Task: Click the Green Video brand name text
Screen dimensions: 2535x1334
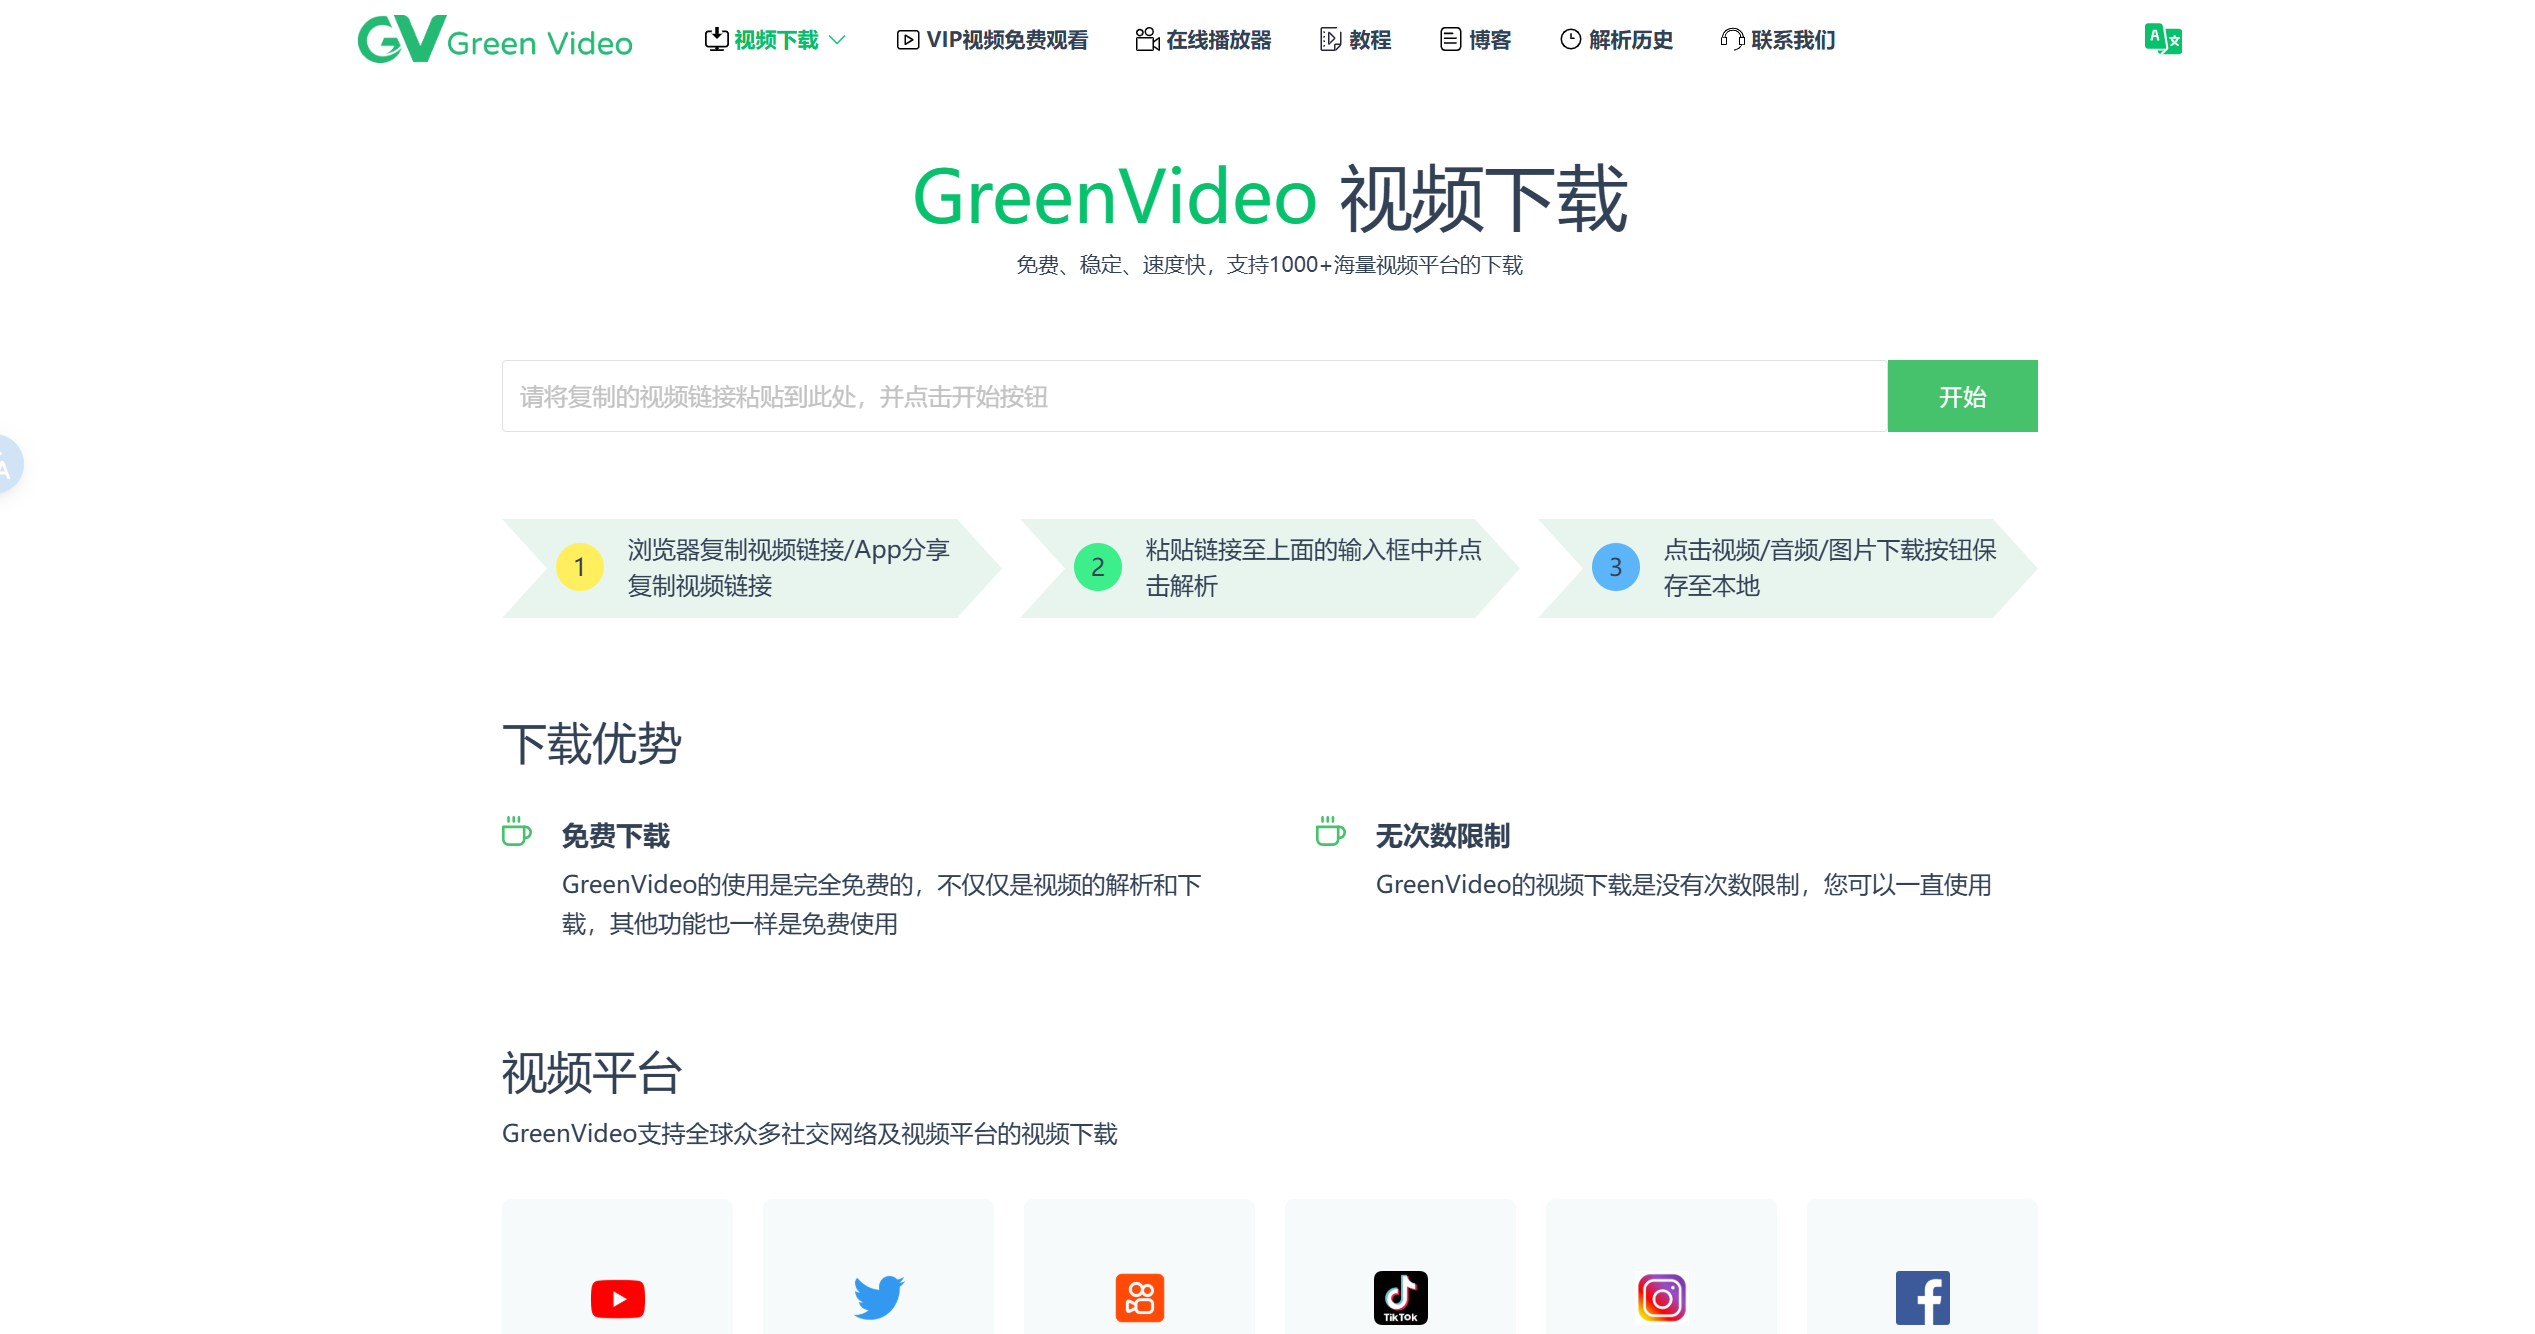Action: click(540, 43)
